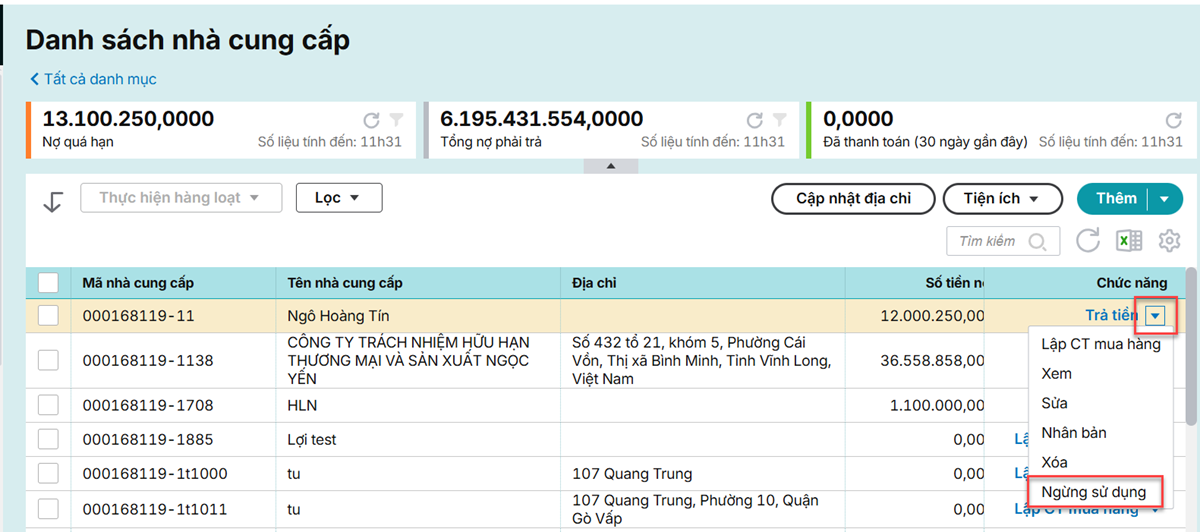Open the Lọc filter dropdown
The image size is (1200, 532).
338,198
